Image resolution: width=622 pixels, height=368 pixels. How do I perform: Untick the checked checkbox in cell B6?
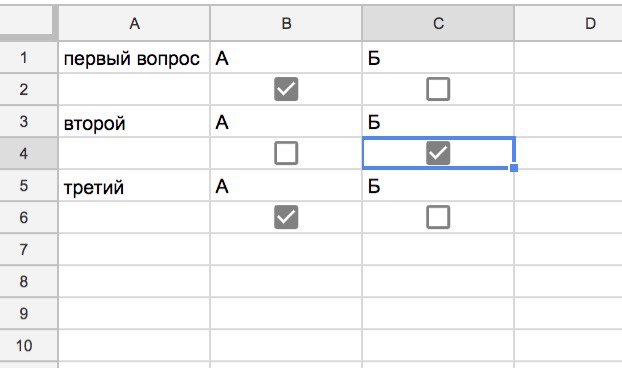pyautogui.click(x=286, y=217)
